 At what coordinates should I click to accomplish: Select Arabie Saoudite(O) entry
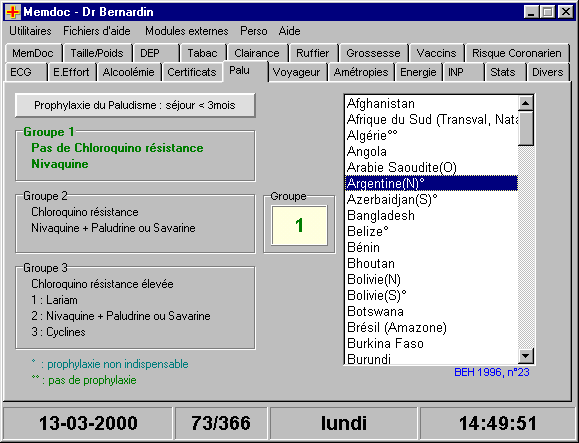point(431,167)
